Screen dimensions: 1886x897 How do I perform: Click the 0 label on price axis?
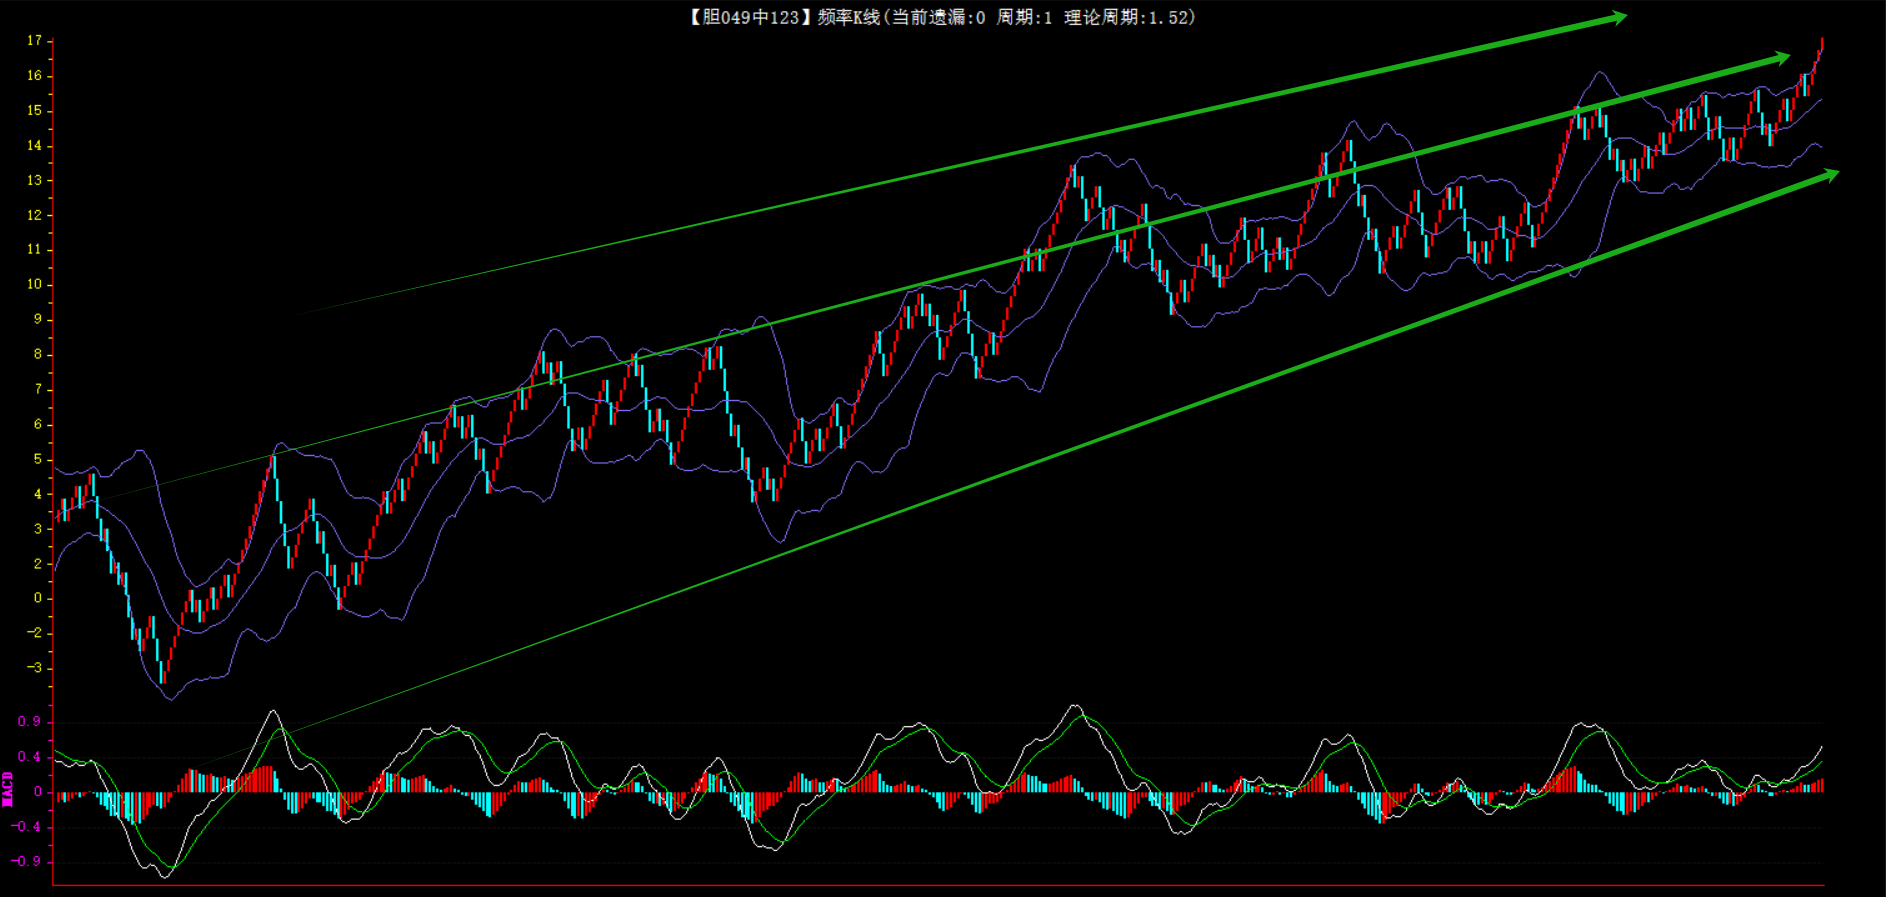38,598
